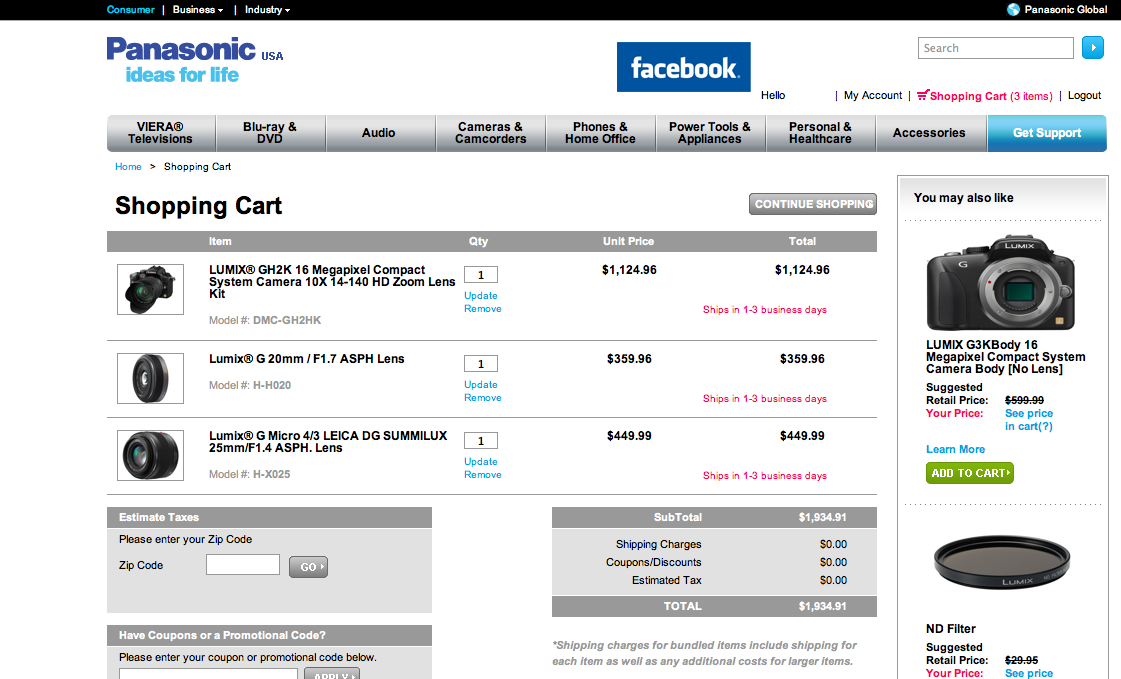
Task: Click See price link for the ND Filter
Action: [1029, 673]
